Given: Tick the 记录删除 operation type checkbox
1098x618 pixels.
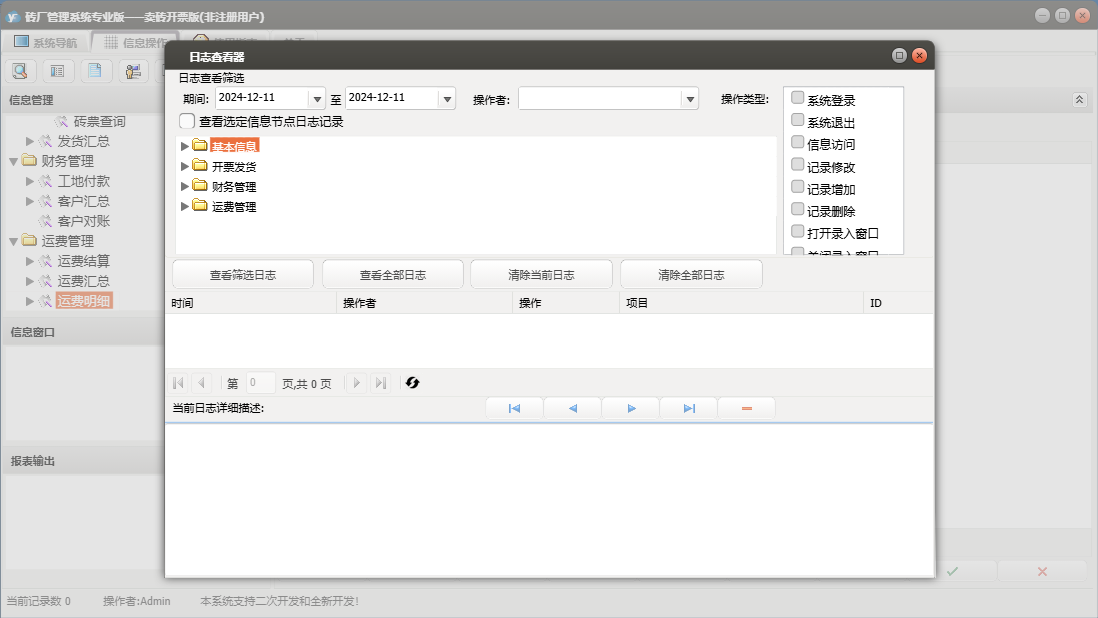Looking at the screenshot, I should [798, 209].
